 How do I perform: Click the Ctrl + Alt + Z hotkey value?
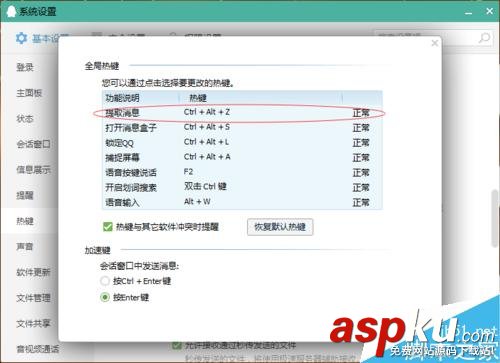[x=207, y=112]
